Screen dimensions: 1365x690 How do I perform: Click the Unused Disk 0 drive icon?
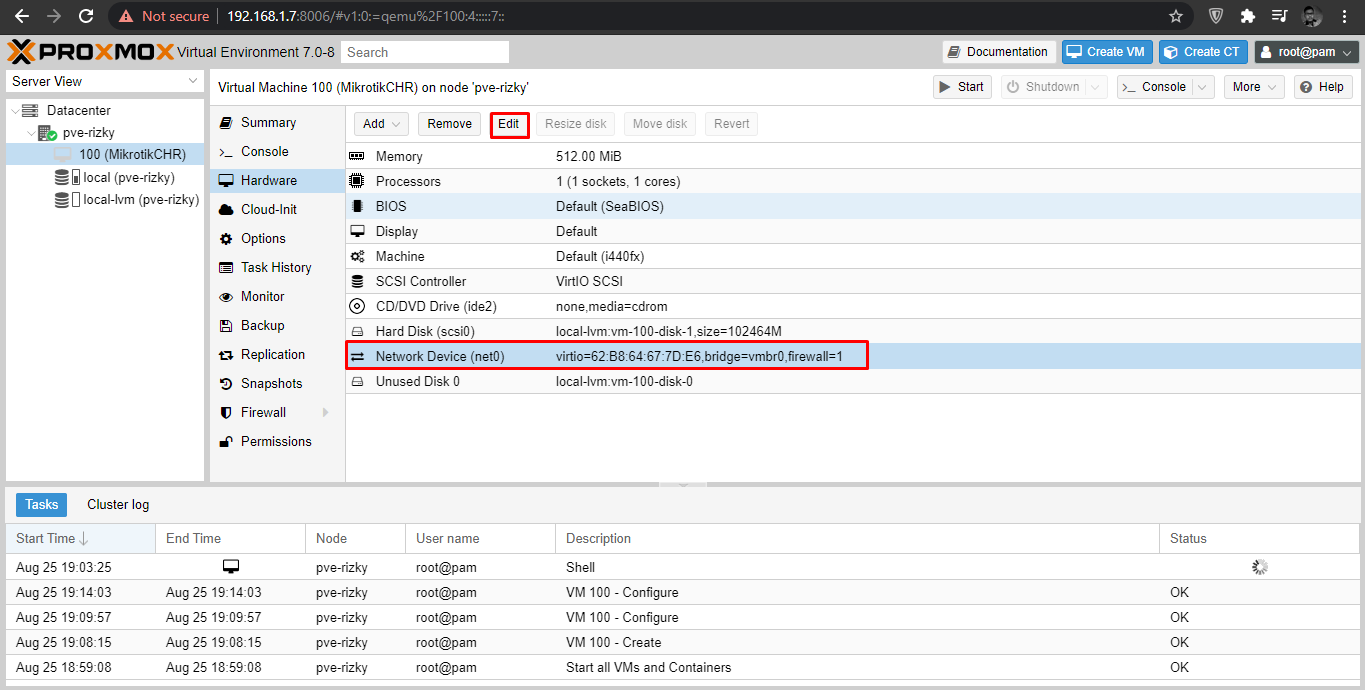pos(357,381)
